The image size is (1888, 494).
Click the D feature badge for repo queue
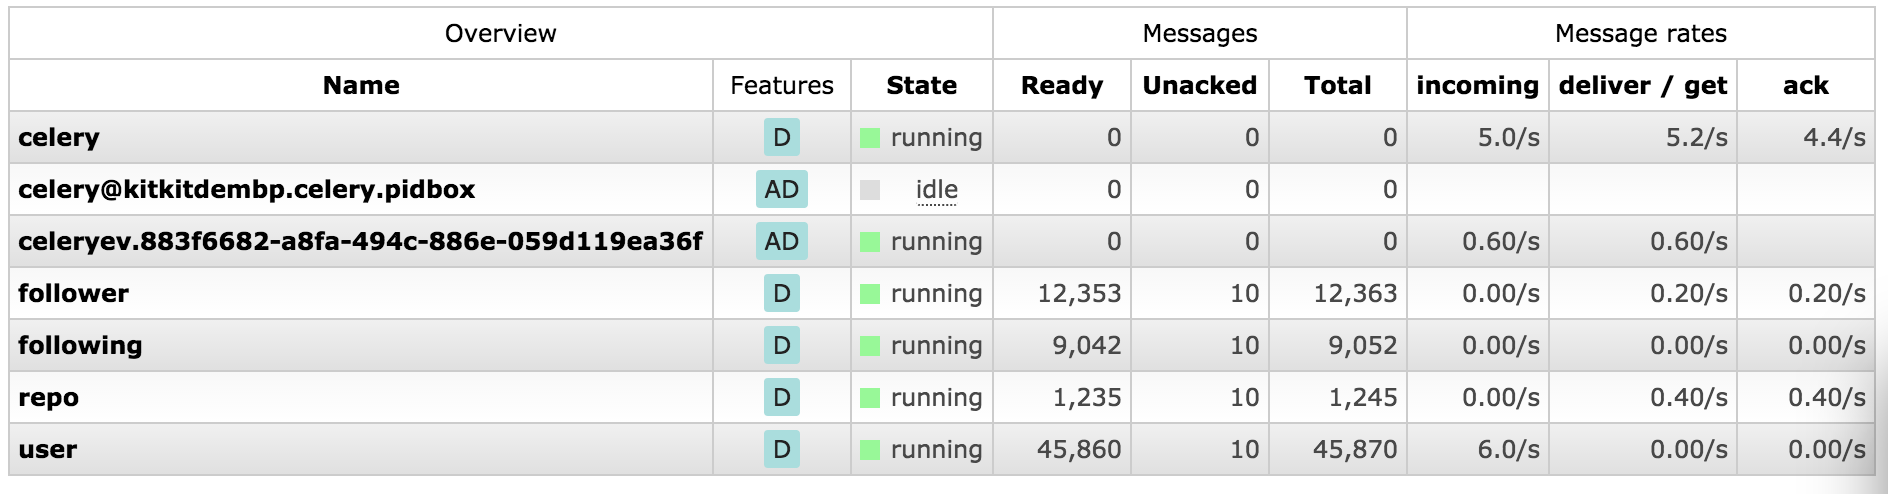[x=781, y=397]
